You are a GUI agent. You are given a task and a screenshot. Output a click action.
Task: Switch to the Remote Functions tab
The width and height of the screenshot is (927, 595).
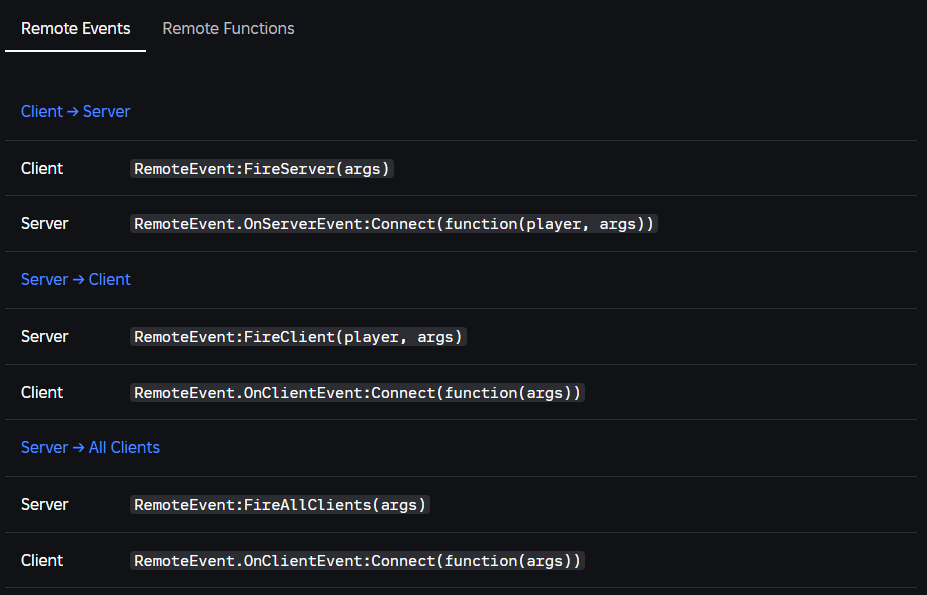point(228,28)
